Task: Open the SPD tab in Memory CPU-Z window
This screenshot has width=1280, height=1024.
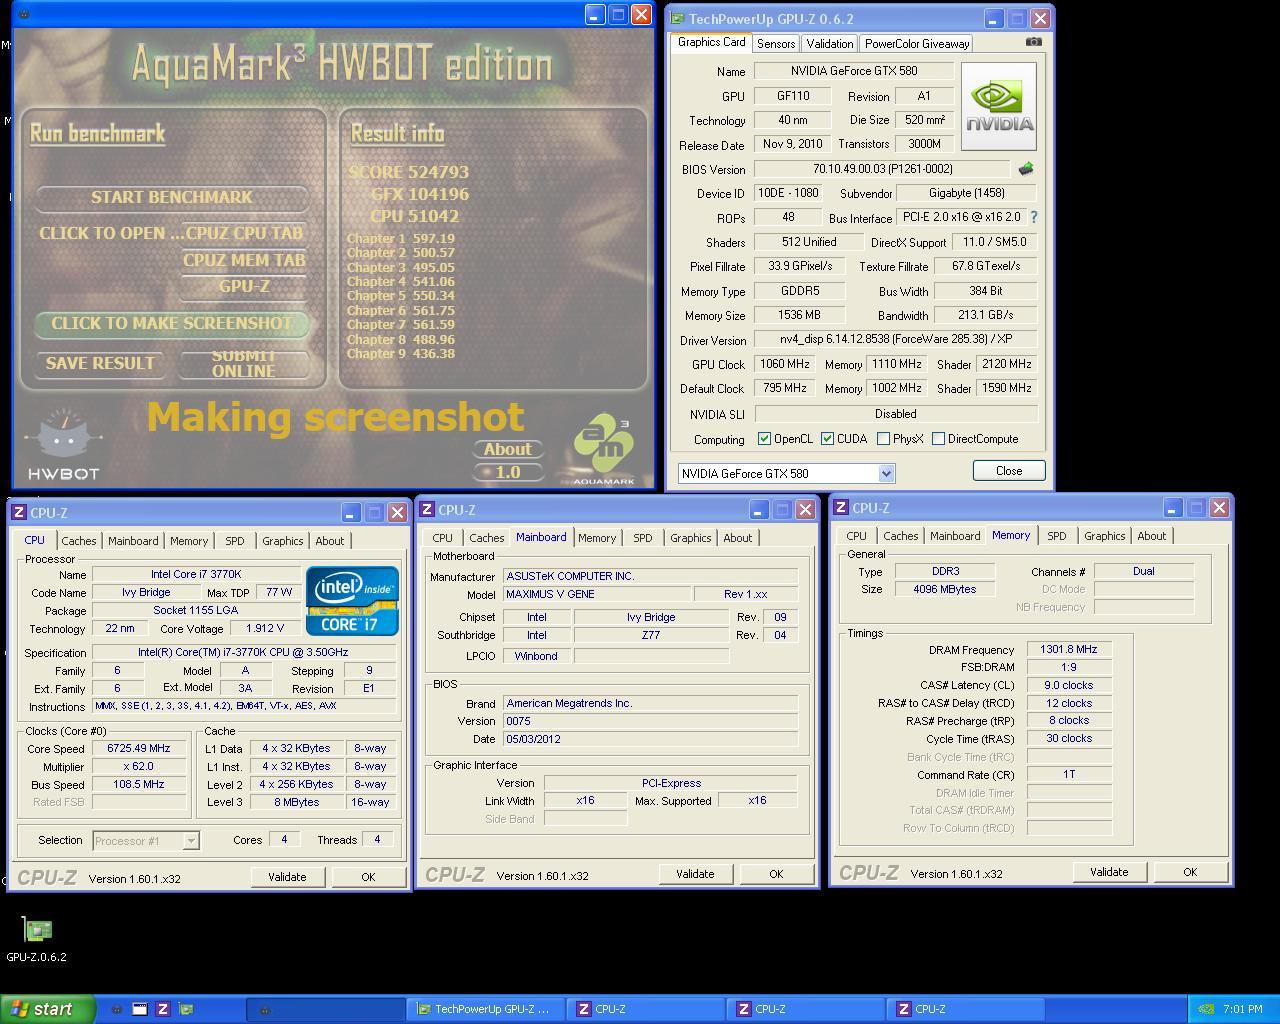Action: coord(1056,536)
